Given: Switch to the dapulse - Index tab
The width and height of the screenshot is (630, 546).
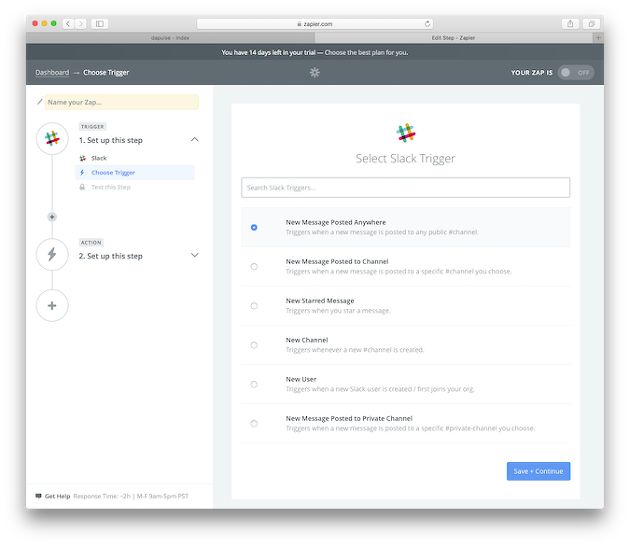Looking at the screenshot, I should [x=170, y=38].
